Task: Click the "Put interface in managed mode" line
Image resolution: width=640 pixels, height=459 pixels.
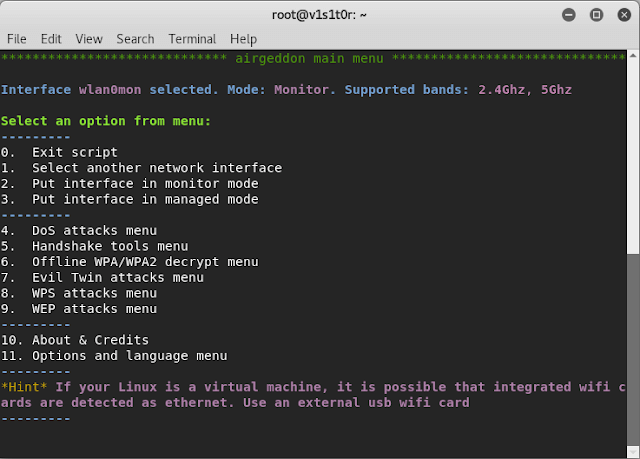Action: 145,199
